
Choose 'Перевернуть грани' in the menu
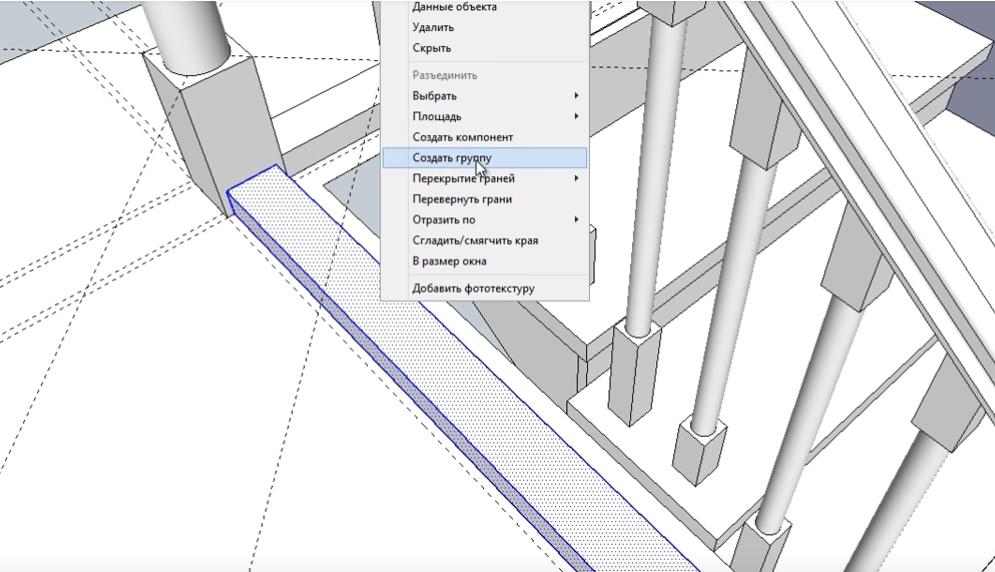[x=461, y=199]
